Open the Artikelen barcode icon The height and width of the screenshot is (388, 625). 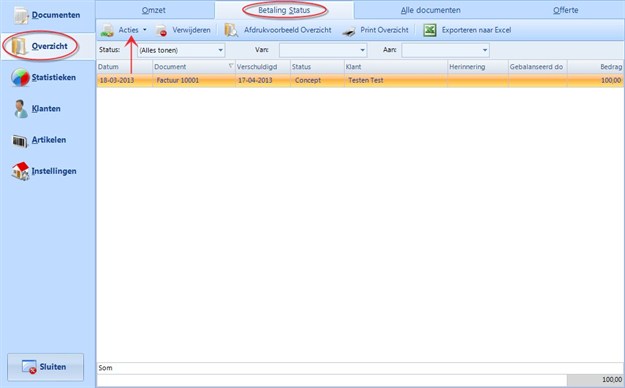click(x=20, y=140)
